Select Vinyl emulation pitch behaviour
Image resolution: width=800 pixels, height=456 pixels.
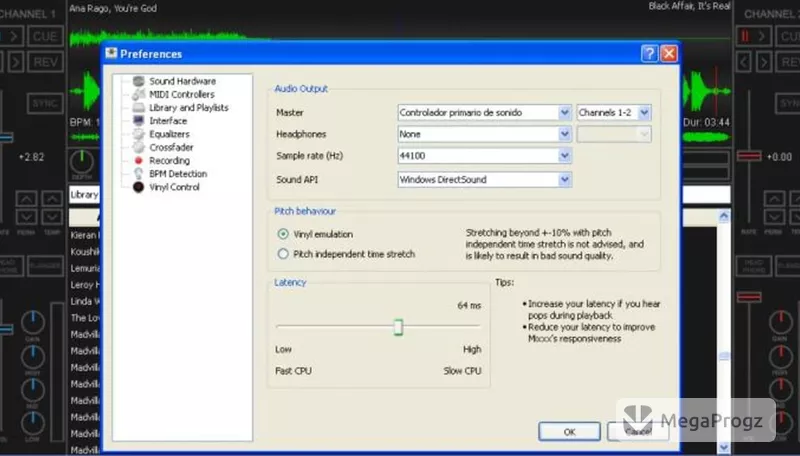pyautogui.click(x=283, y=234)
